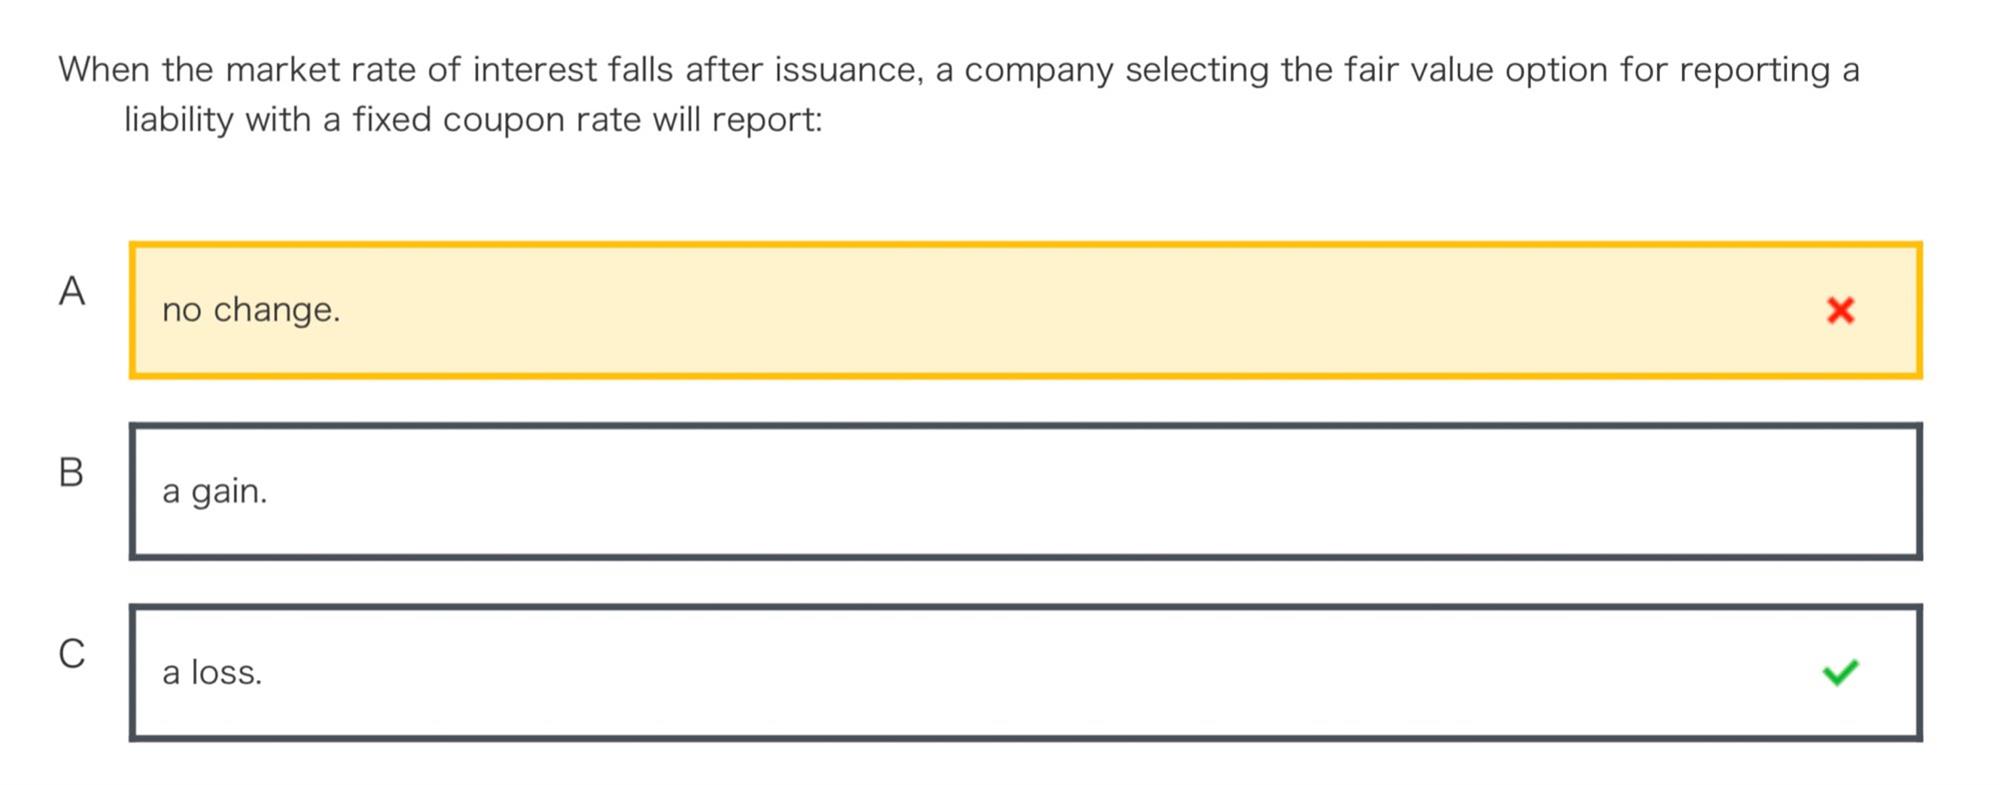Select answer box C
Viewport: 2000px width, 785px height.
1025,672
